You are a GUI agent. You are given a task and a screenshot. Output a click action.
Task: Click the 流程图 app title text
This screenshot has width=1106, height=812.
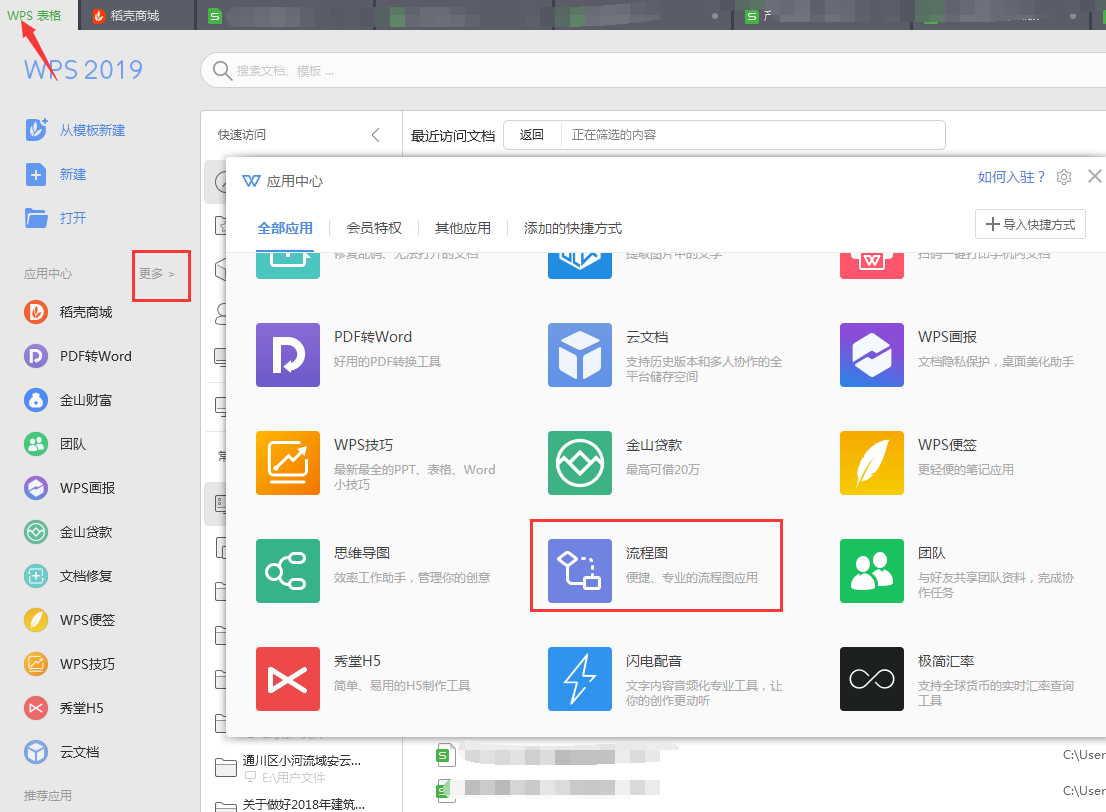(x=647, y=553)
